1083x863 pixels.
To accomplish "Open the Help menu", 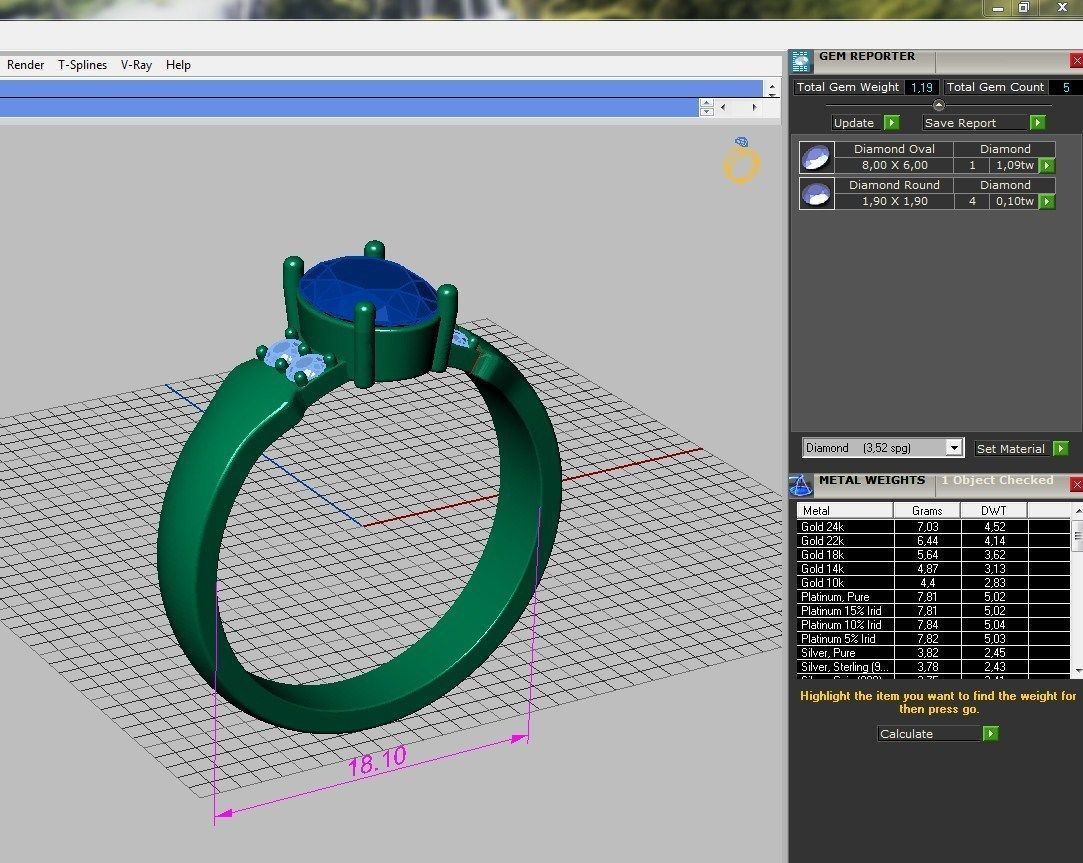I will pos(178,65).
